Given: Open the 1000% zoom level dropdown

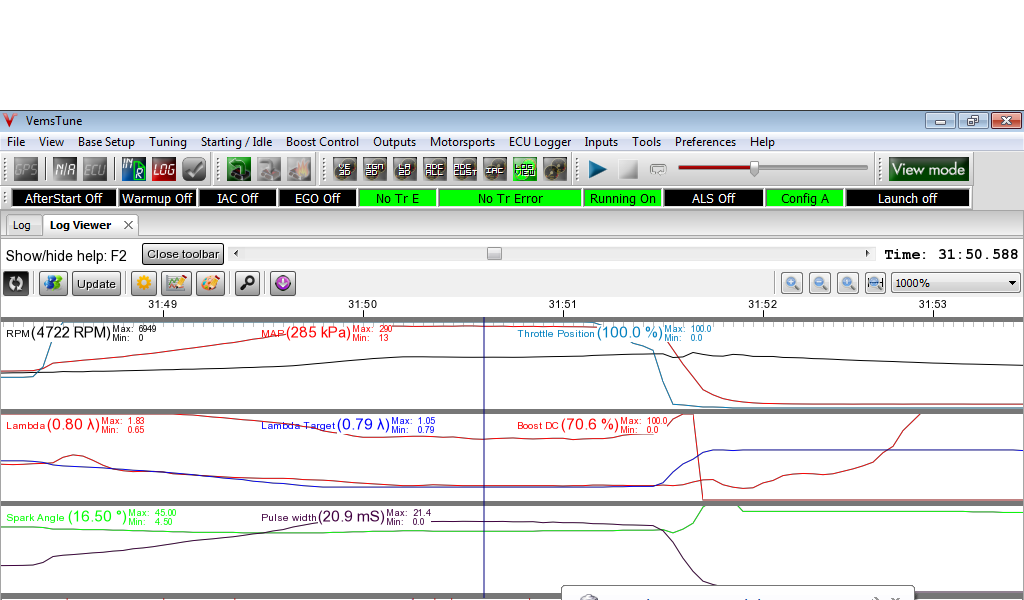Looking at the screenshot, I should tap(955, 283).
